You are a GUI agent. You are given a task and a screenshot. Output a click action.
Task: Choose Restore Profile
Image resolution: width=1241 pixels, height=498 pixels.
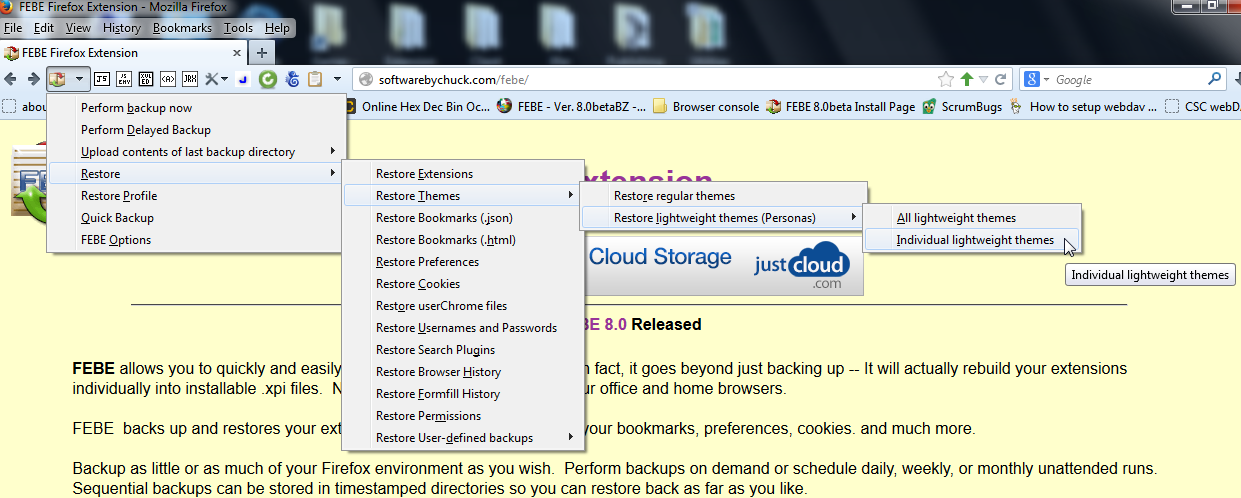coord(197,196)
